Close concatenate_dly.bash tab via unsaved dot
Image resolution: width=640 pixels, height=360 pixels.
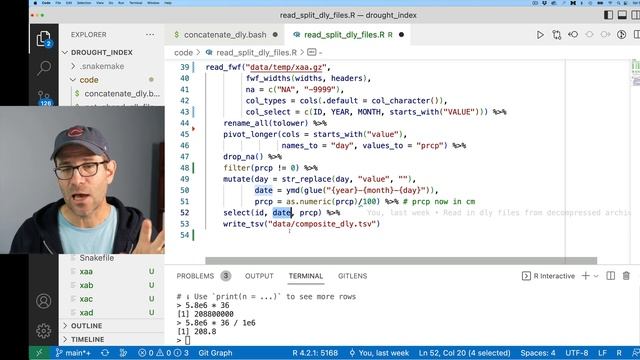[275, 35]
